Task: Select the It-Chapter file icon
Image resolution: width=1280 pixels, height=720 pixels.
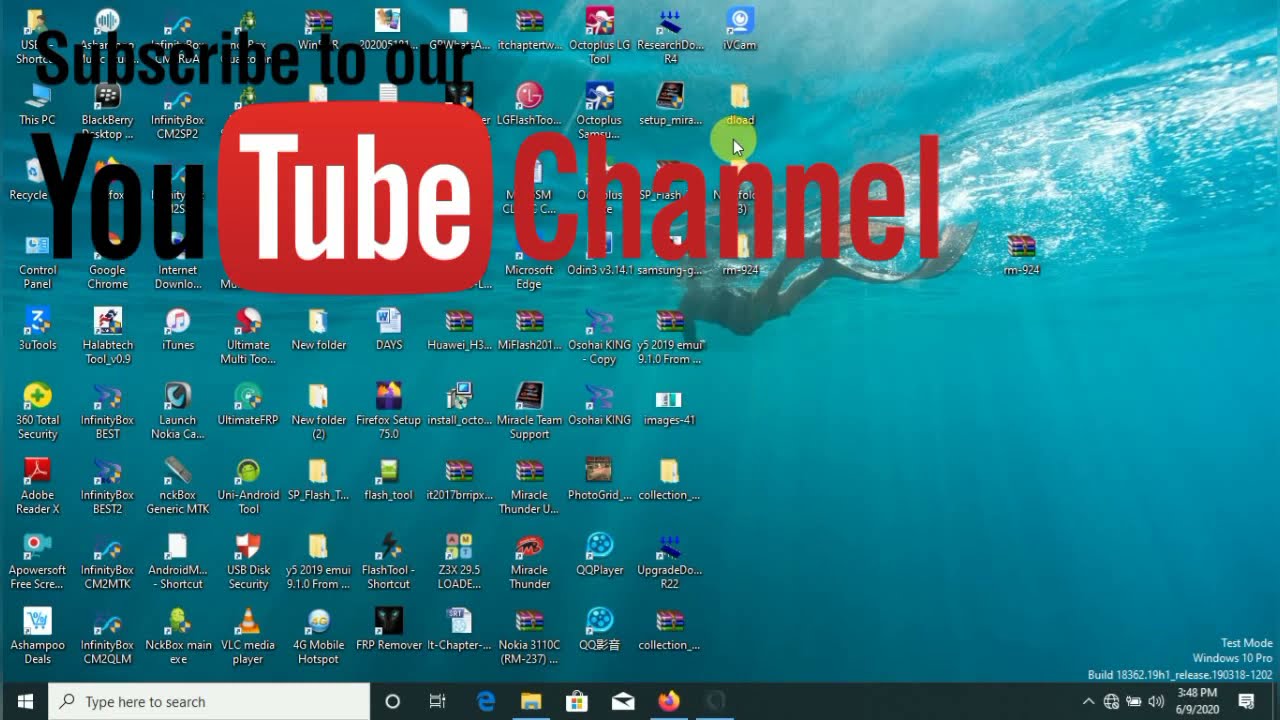Action: [459, 629]
